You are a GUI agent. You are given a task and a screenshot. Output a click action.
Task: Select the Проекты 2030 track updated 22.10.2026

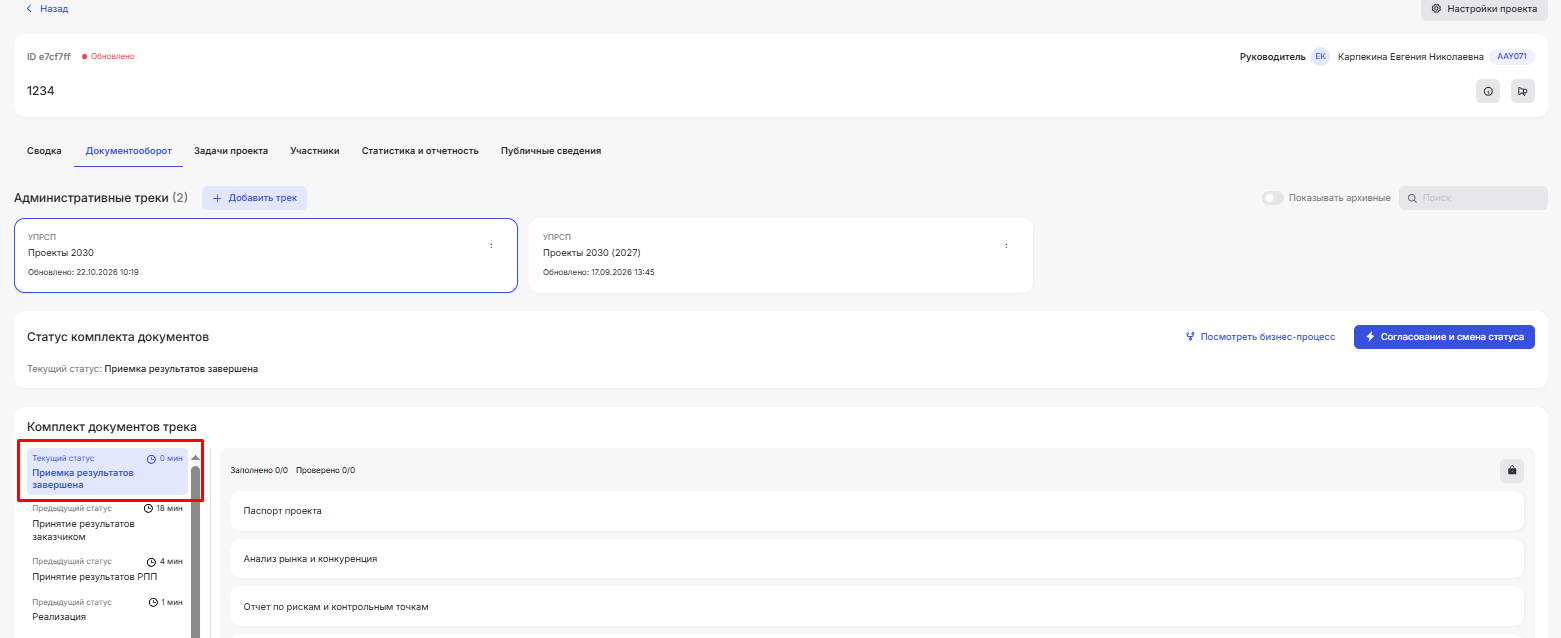pyautogui.click(x=266, y=255)
